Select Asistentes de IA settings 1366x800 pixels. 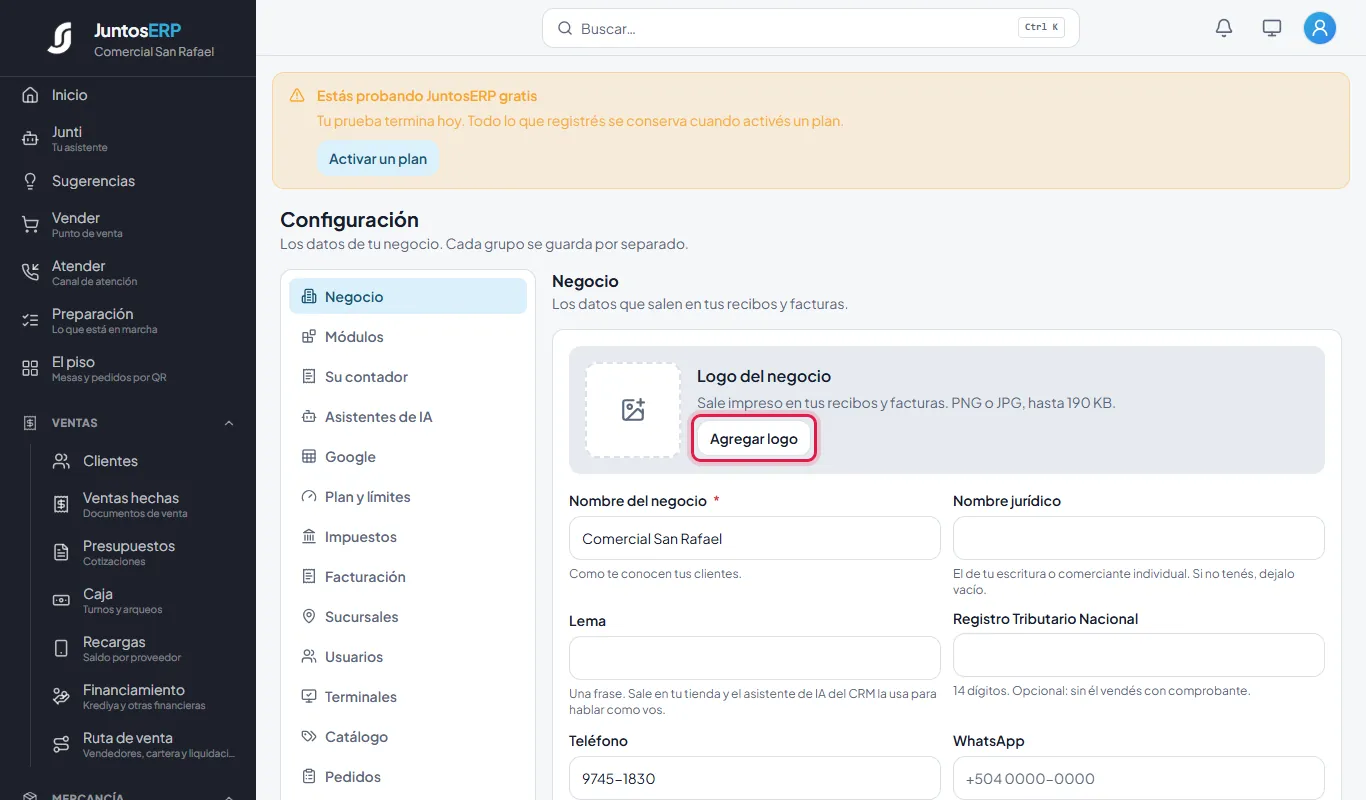click(x=408, y=417)
